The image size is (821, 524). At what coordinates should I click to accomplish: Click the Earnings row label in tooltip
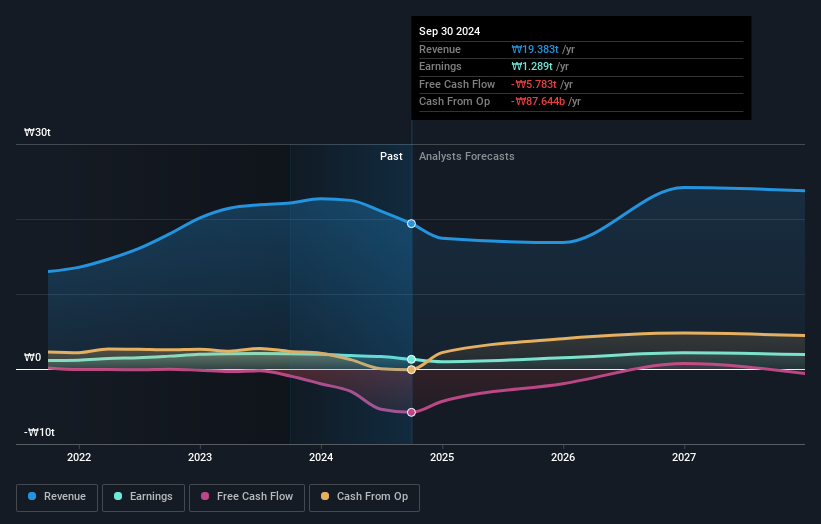click(x=440, y=66)
